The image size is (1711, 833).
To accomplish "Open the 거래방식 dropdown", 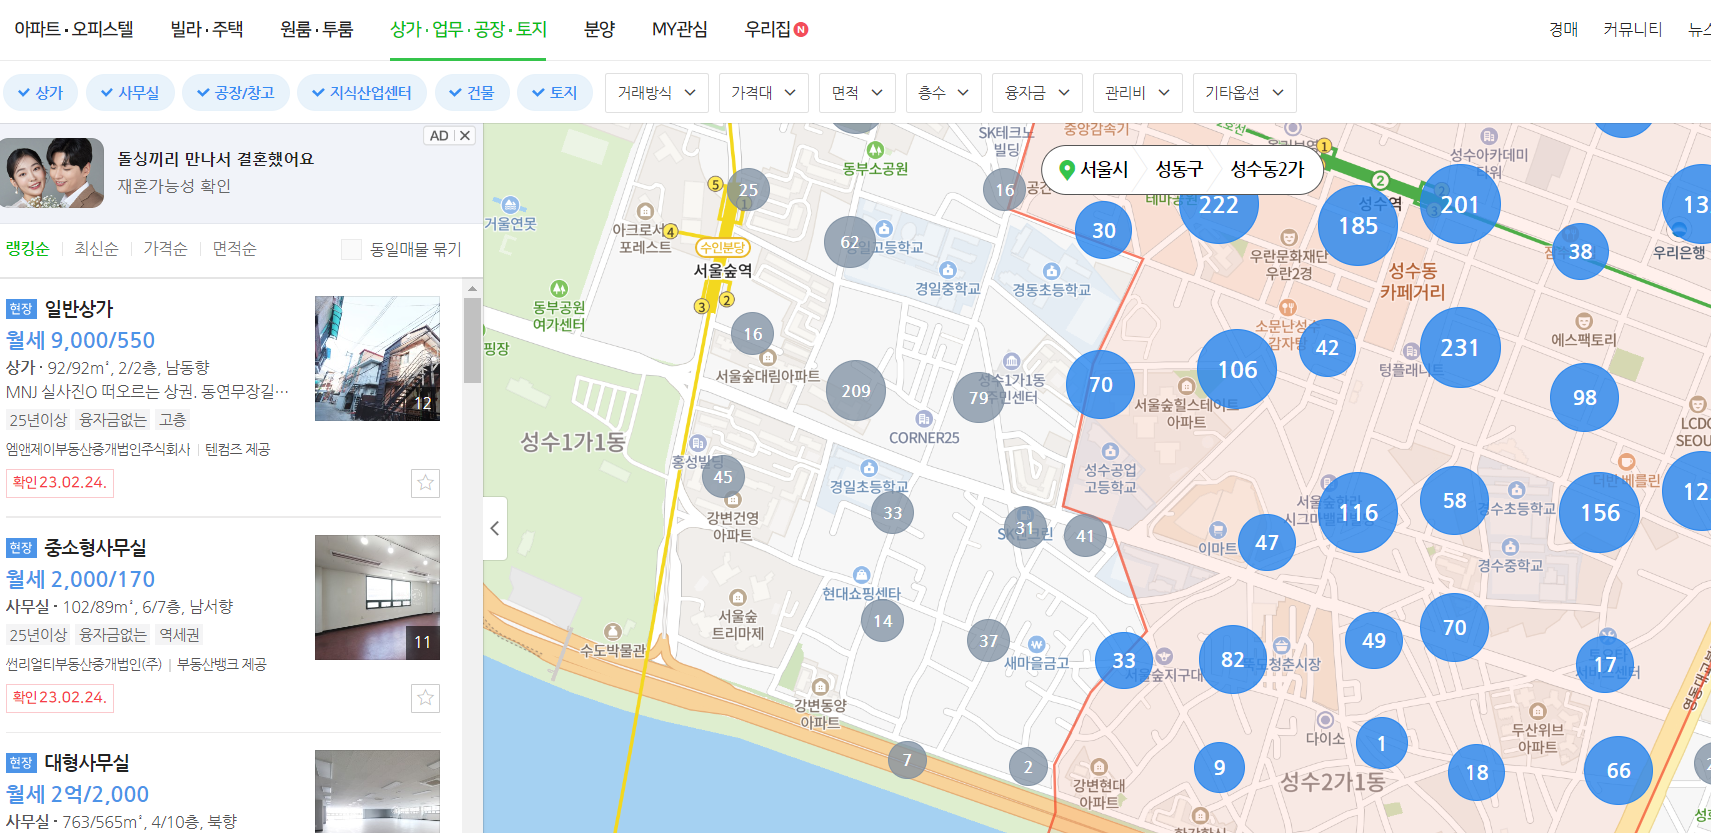I will [657, 93].
